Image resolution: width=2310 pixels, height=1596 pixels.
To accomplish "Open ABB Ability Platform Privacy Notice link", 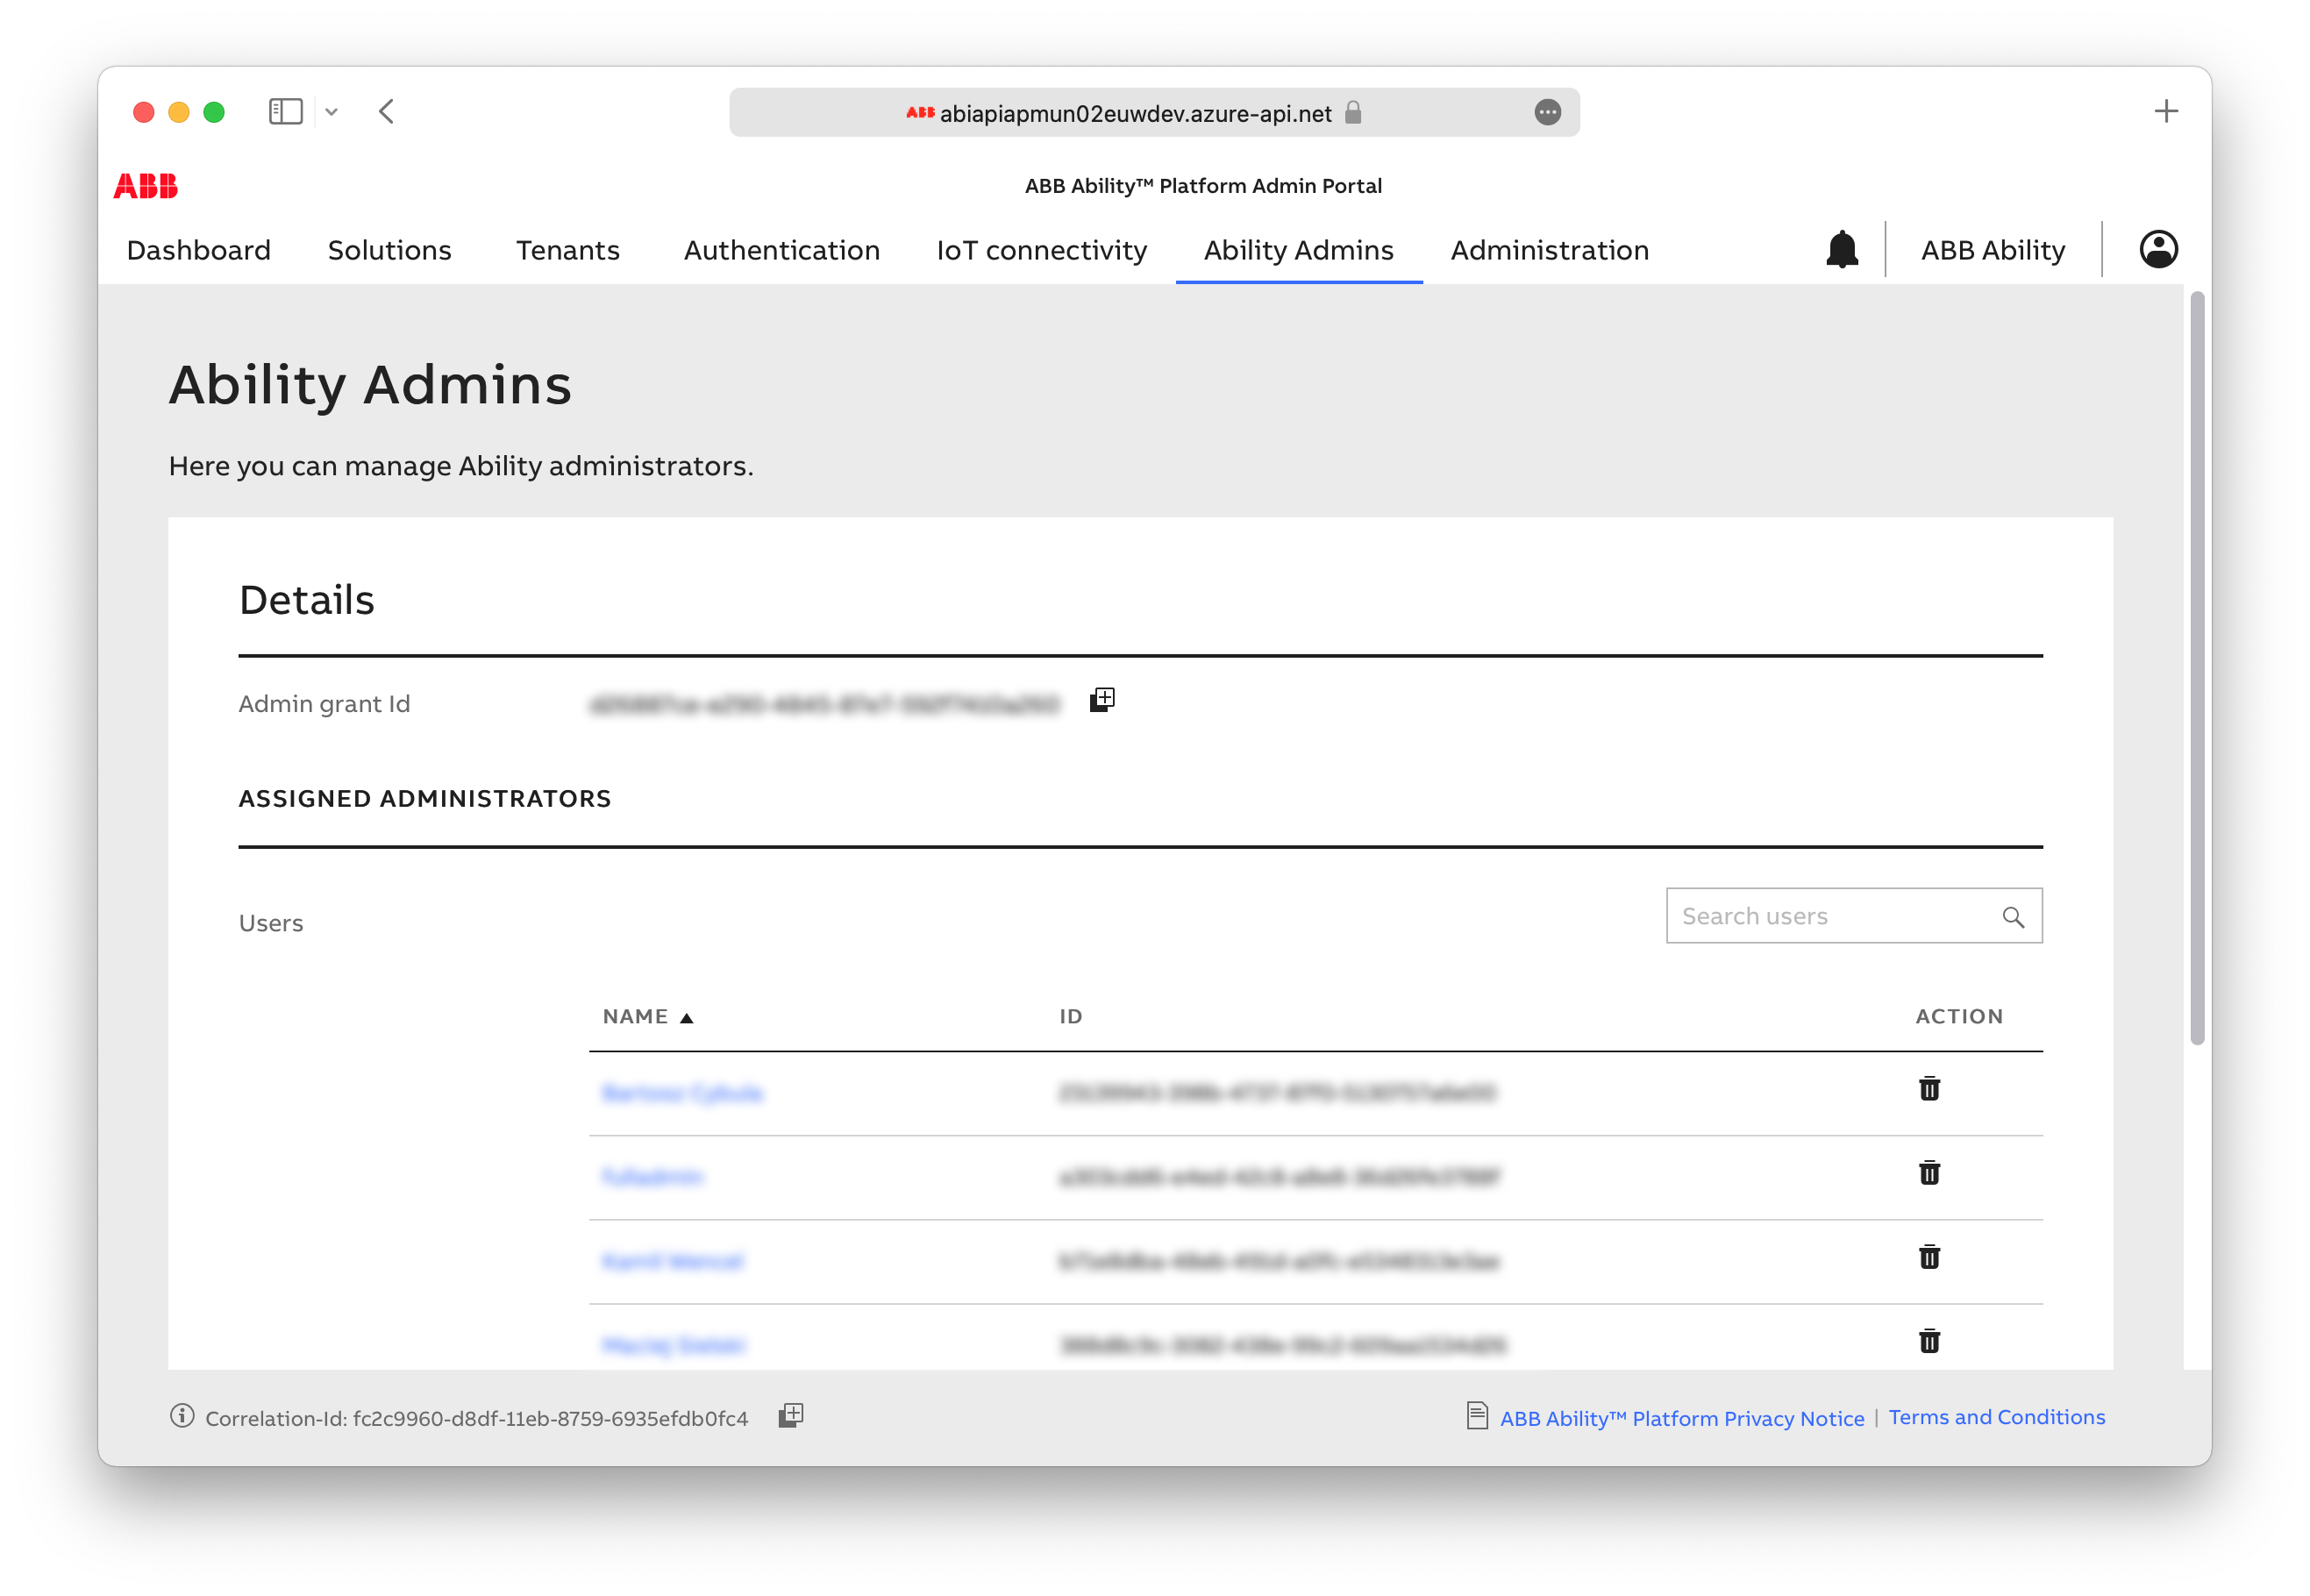I will pyautogui.click(x=1681, y=1418).
